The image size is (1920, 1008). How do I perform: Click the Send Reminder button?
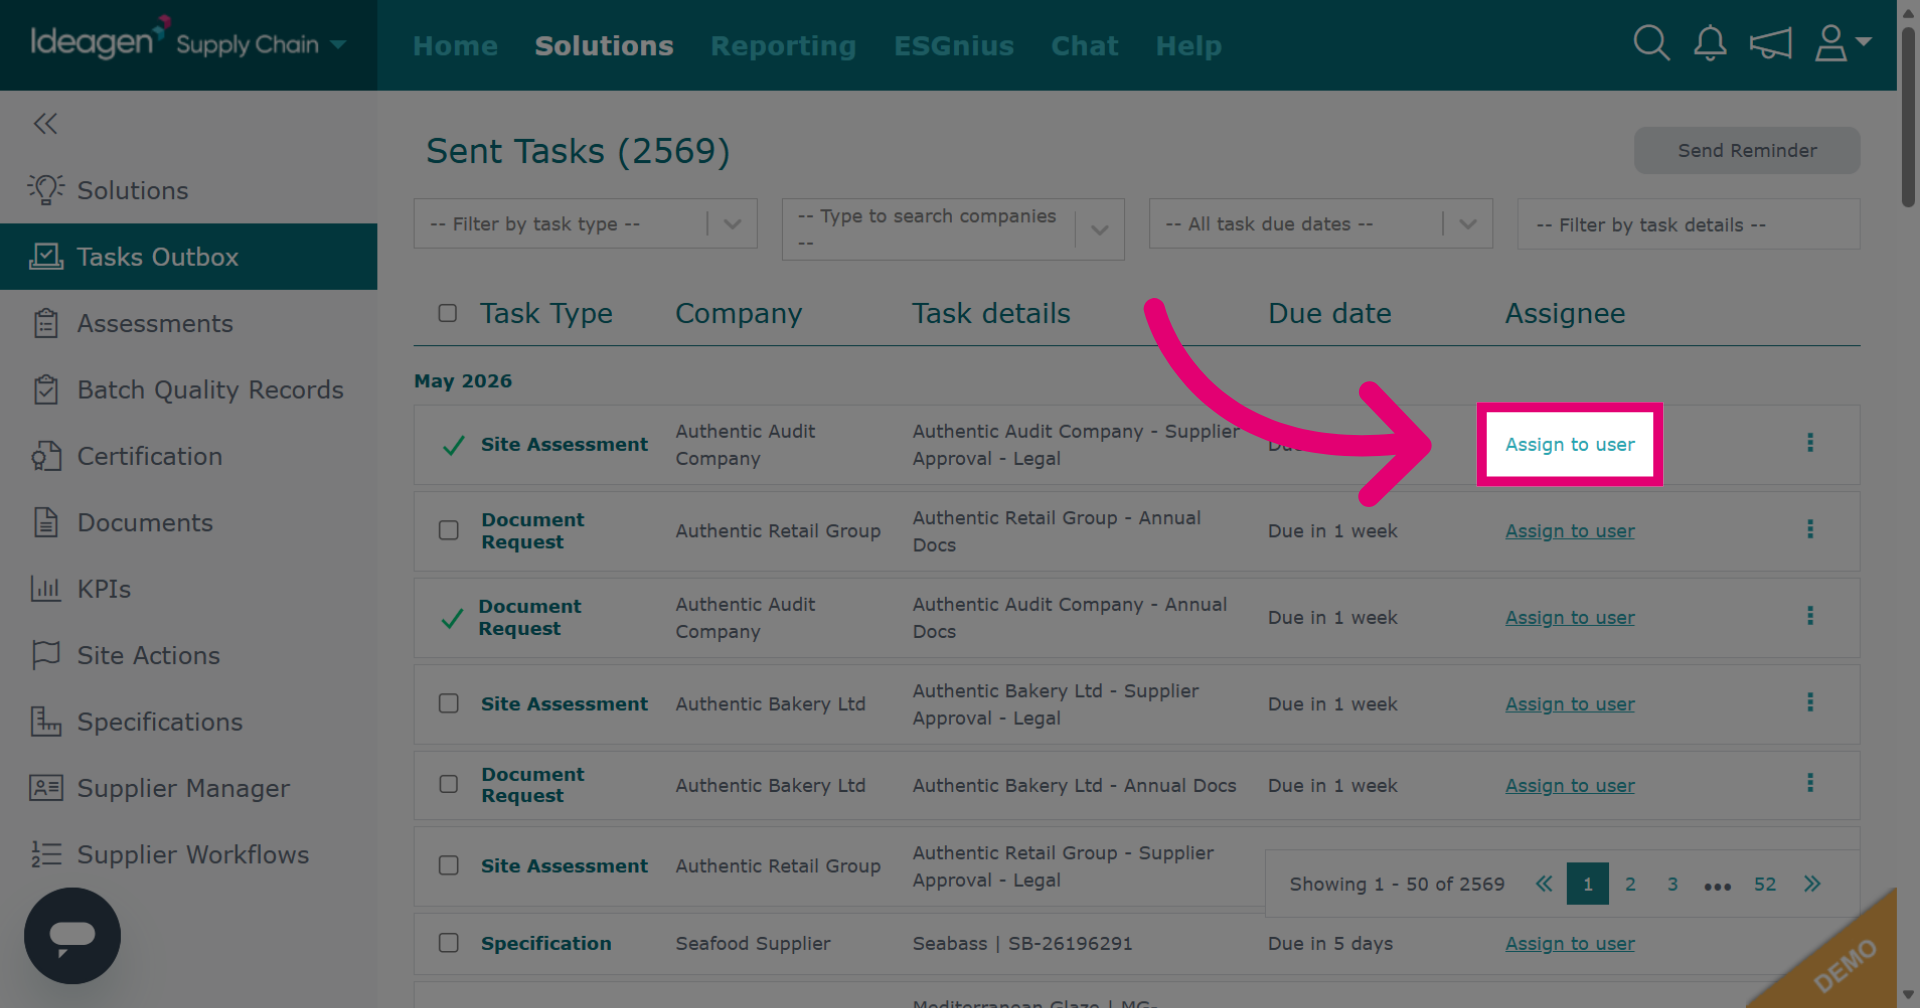click(1747, 150)
